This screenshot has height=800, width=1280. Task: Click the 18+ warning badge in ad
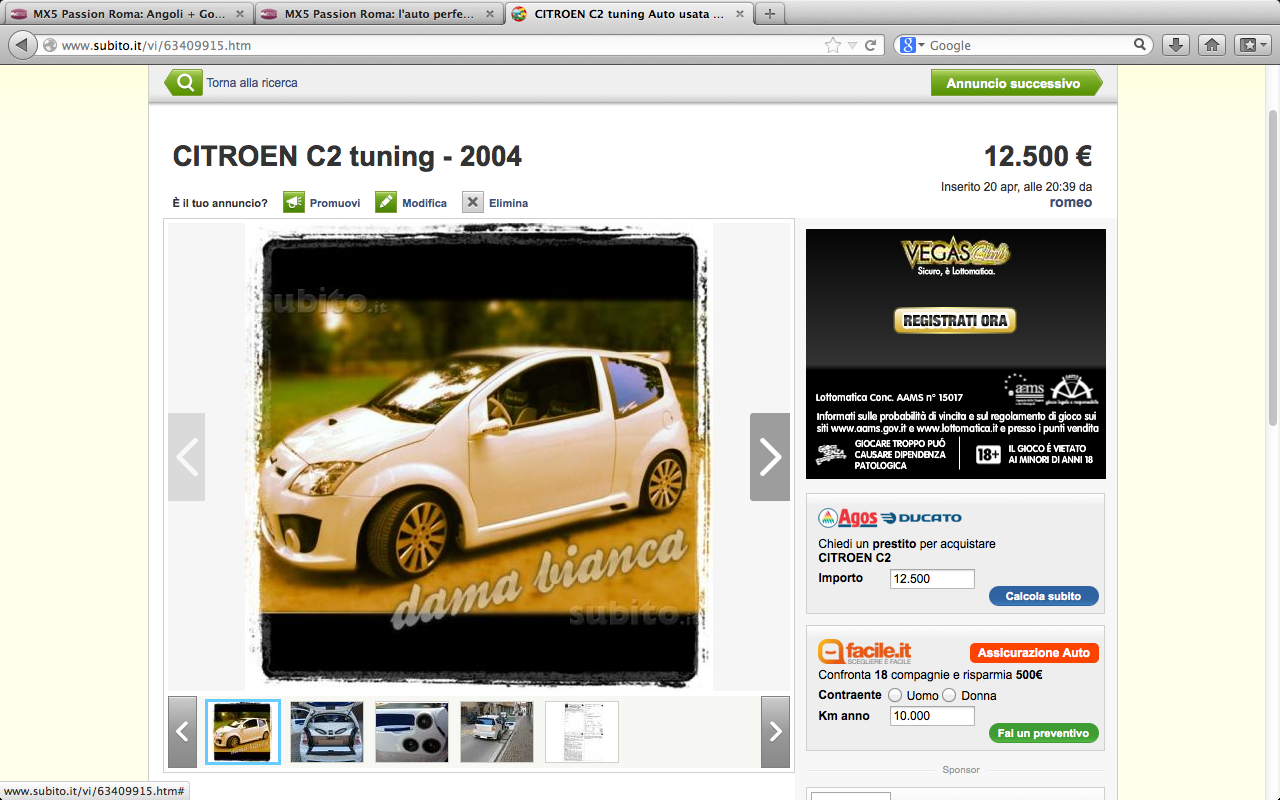tap(988, 454)
